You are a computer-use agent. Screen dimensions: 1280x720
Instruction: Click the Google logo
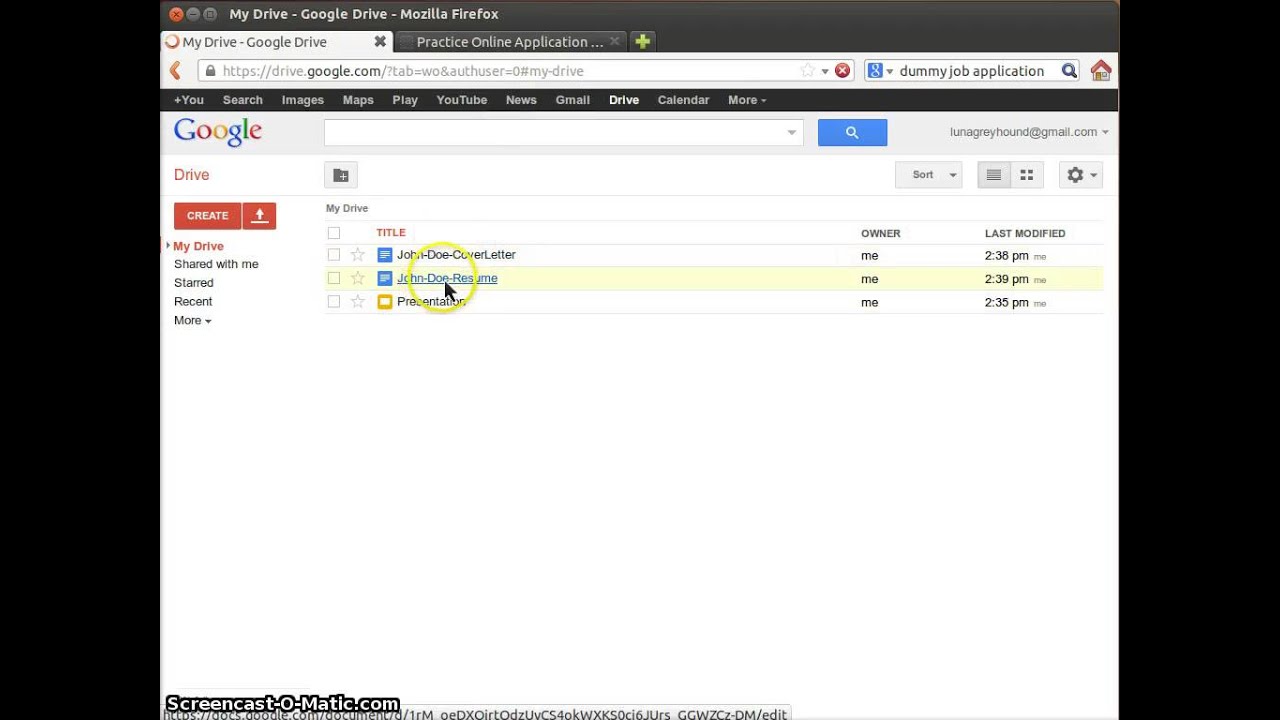pos(218,132)
